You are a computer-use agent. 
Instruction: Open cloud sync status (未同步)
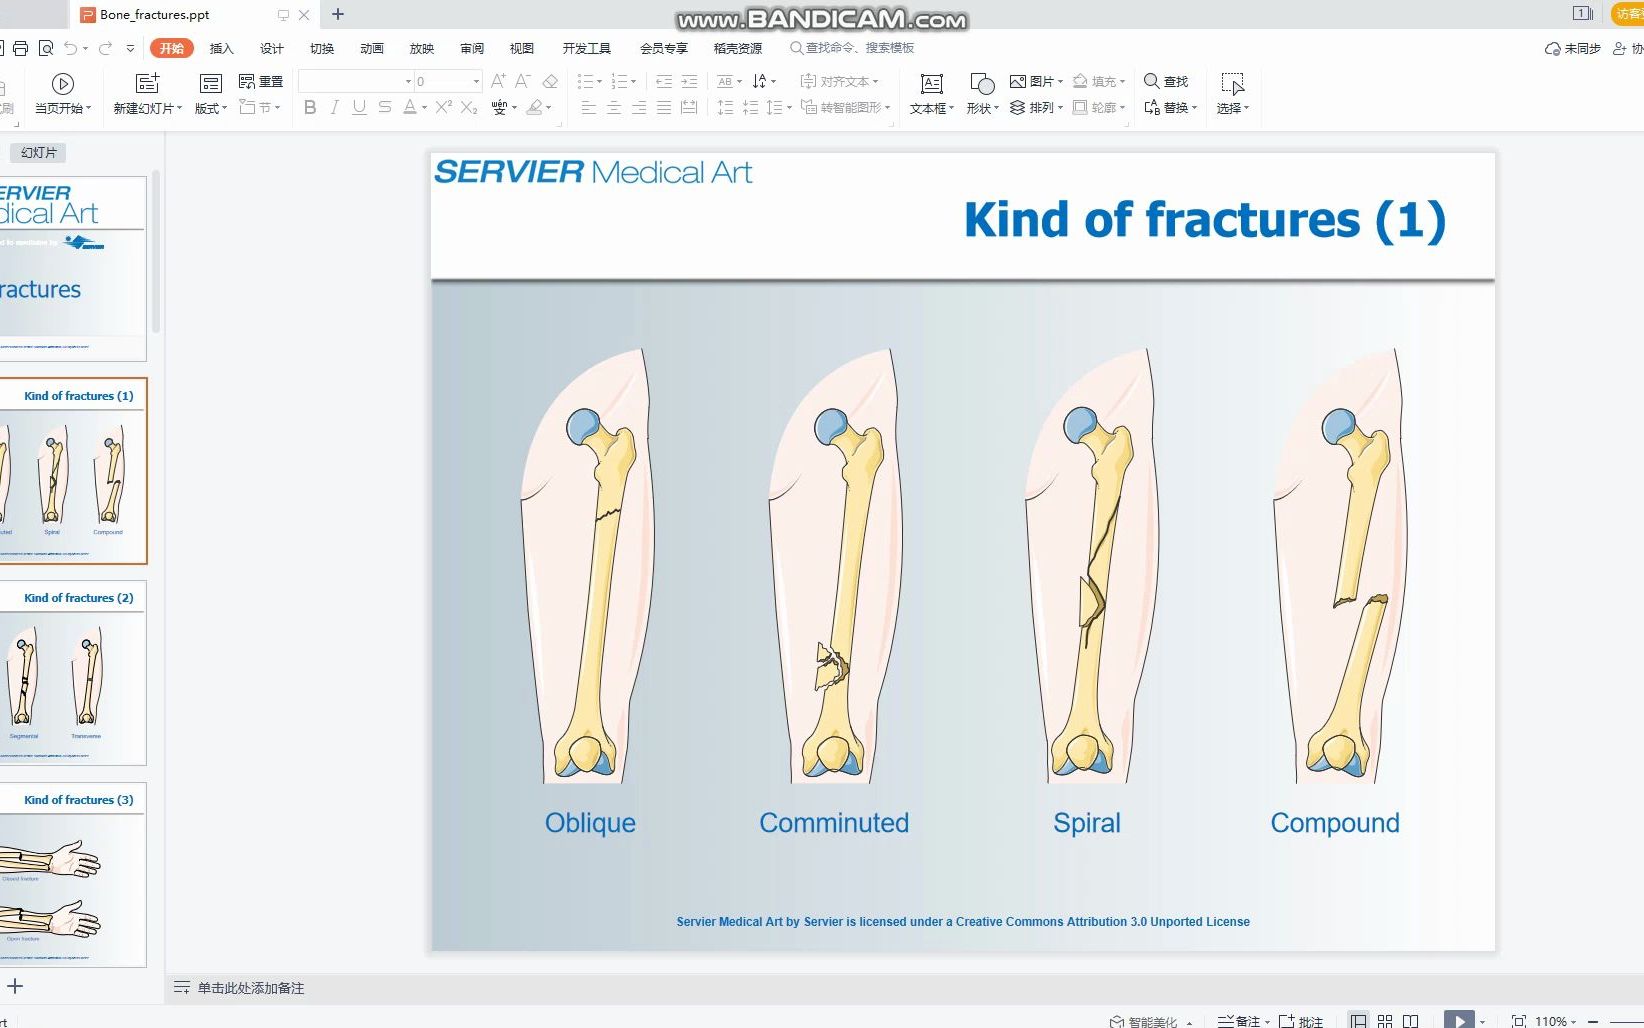click(1573, 48)
